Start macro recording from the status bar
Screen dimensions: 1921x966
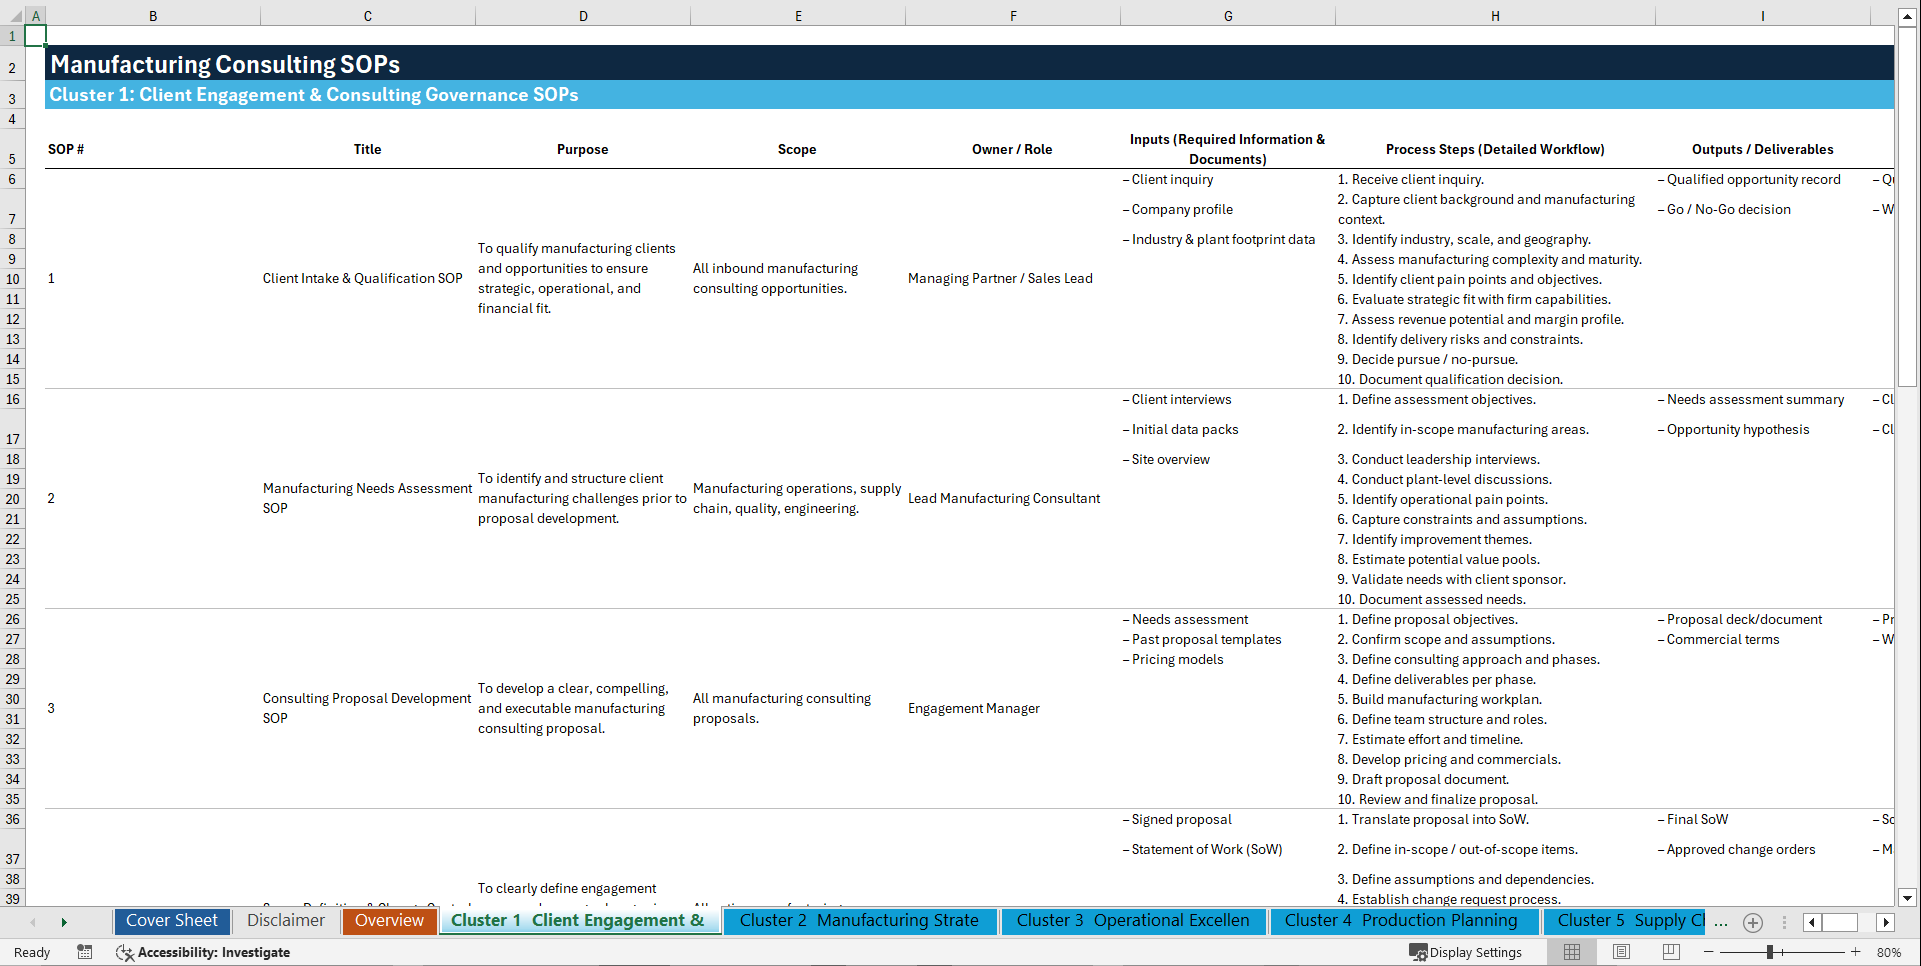85,952
